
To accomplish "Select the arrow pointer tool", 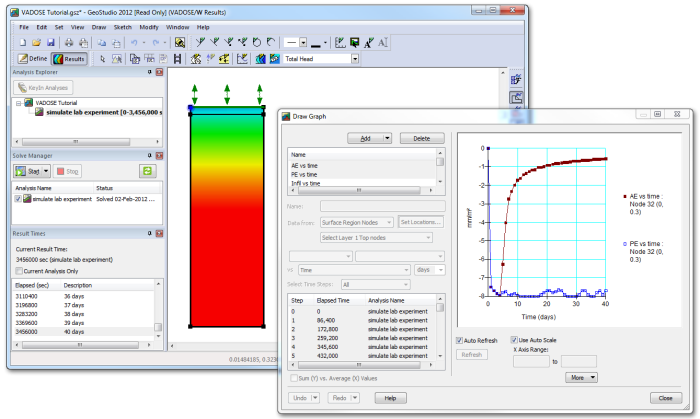I will coord(103,59).
